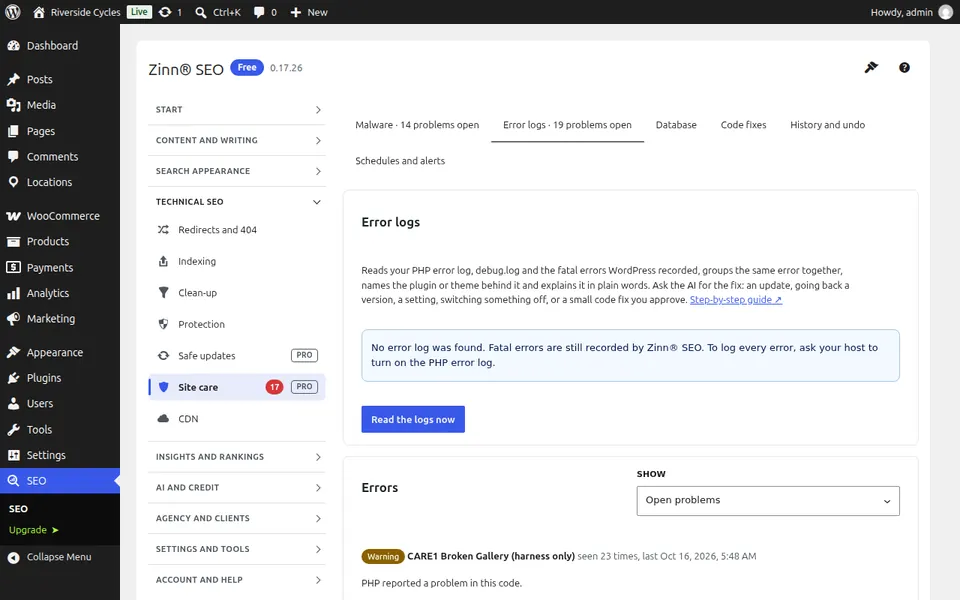
Task: Open the Step-by-step guide link
Action: point(735,300)
